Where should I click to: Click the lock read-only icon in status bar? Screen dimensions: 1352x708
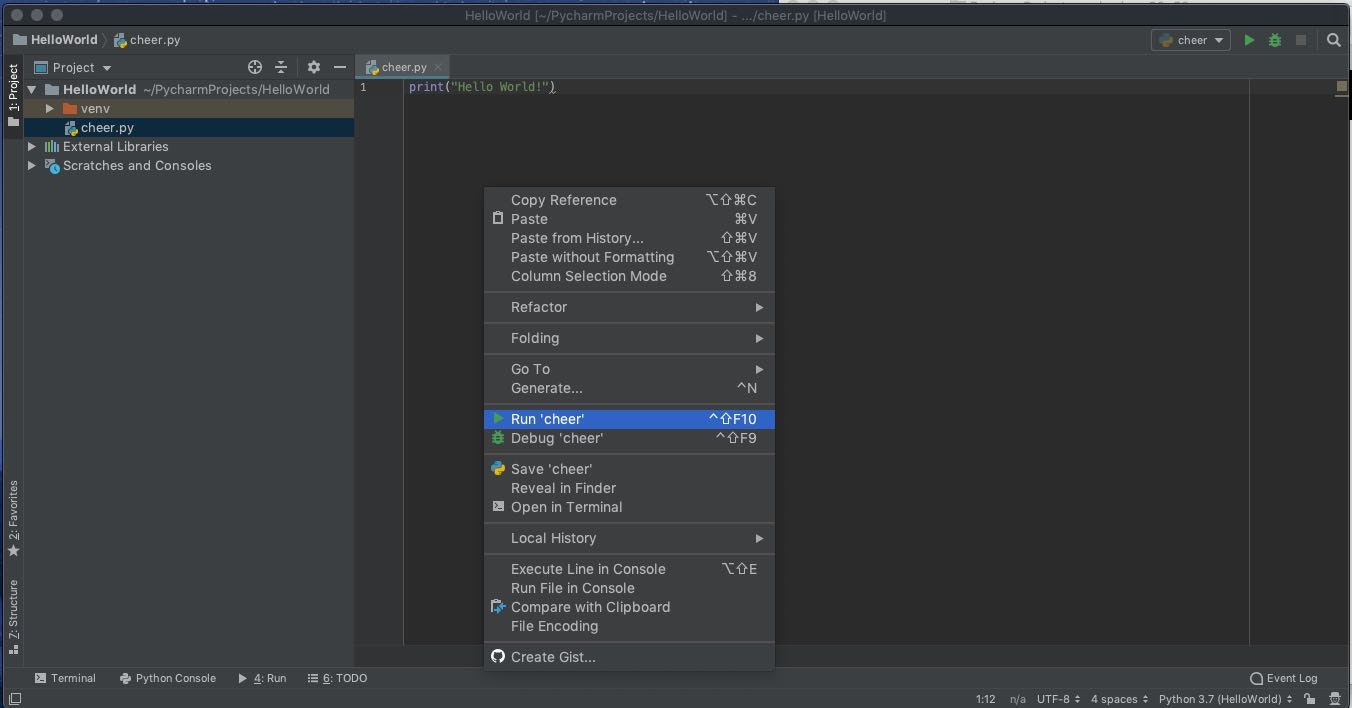1310,699
